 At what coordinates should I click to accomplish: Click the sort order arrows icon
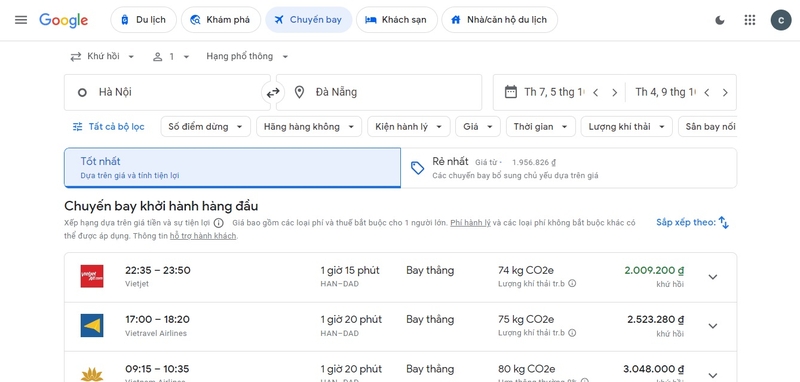[x=723, y=222]
